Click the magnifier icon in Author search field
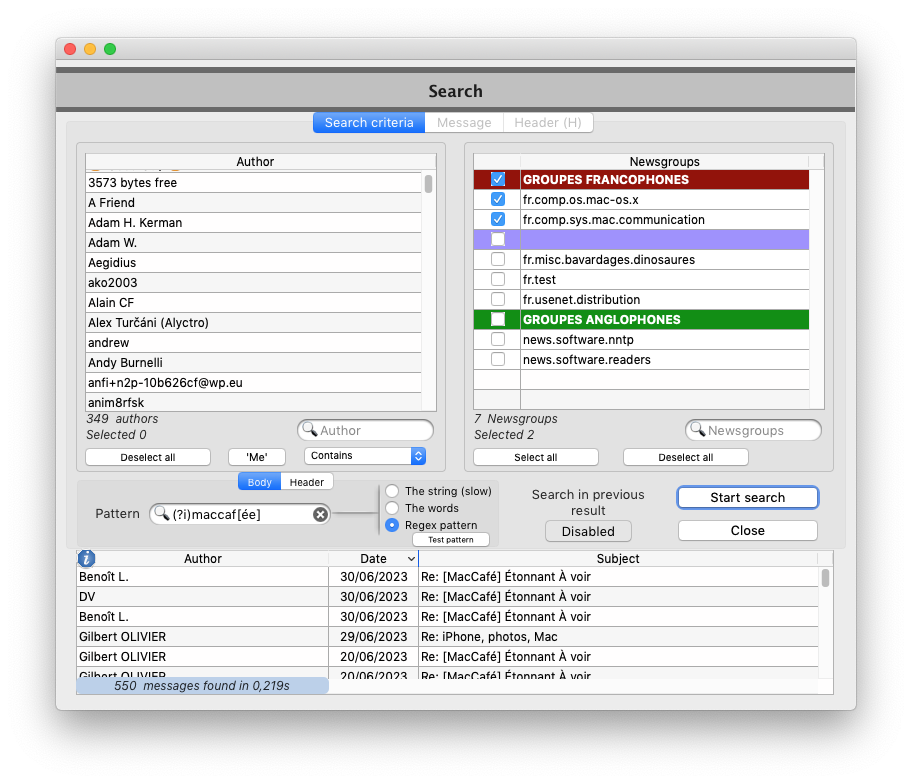Image resolution: width=912 pixels, height=784 pixels. [x=309, y=430]
